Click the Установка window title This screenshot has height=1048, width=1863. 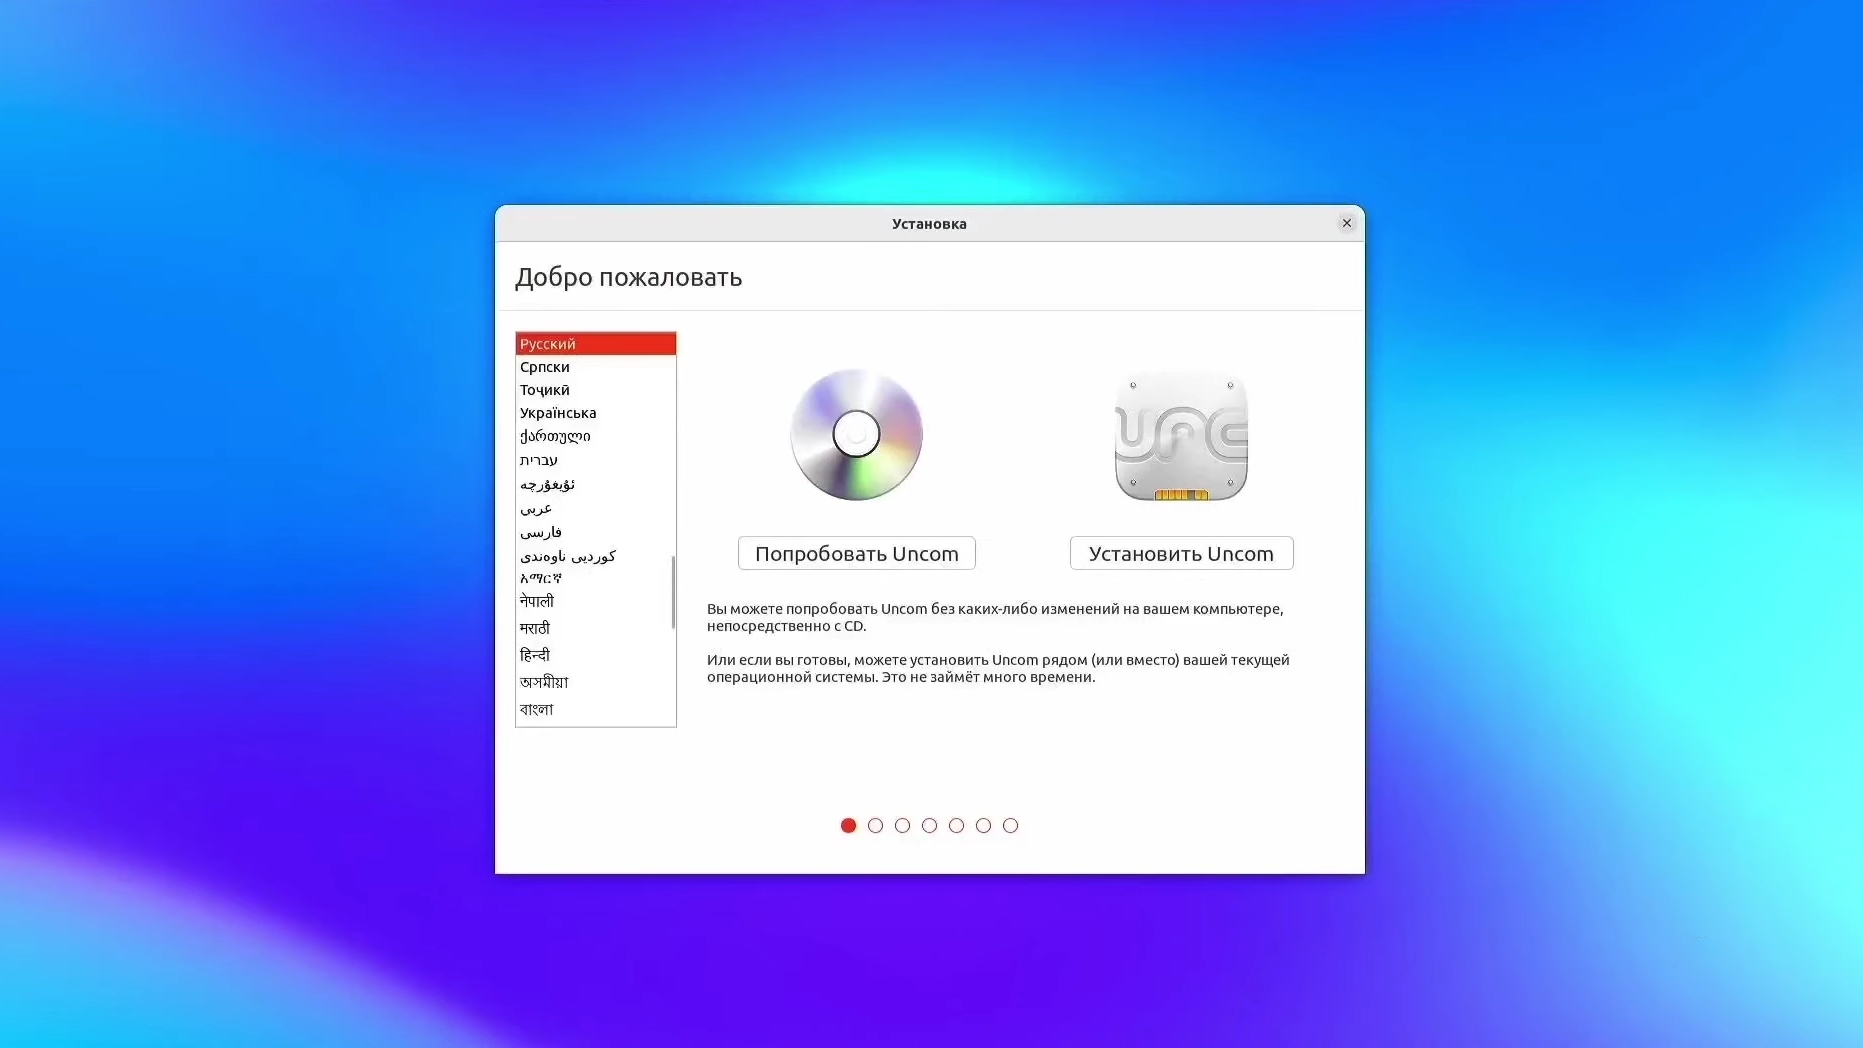929,224
